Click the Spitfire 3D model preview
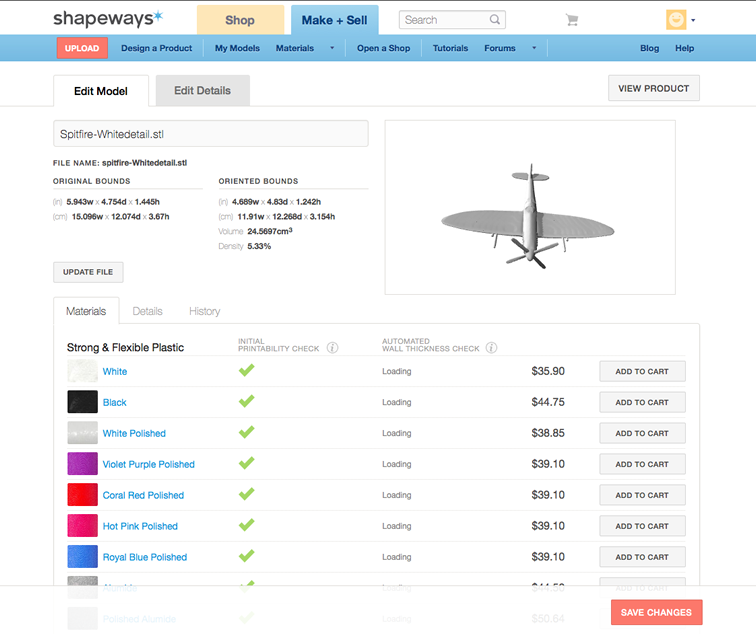 click(530, 207)
